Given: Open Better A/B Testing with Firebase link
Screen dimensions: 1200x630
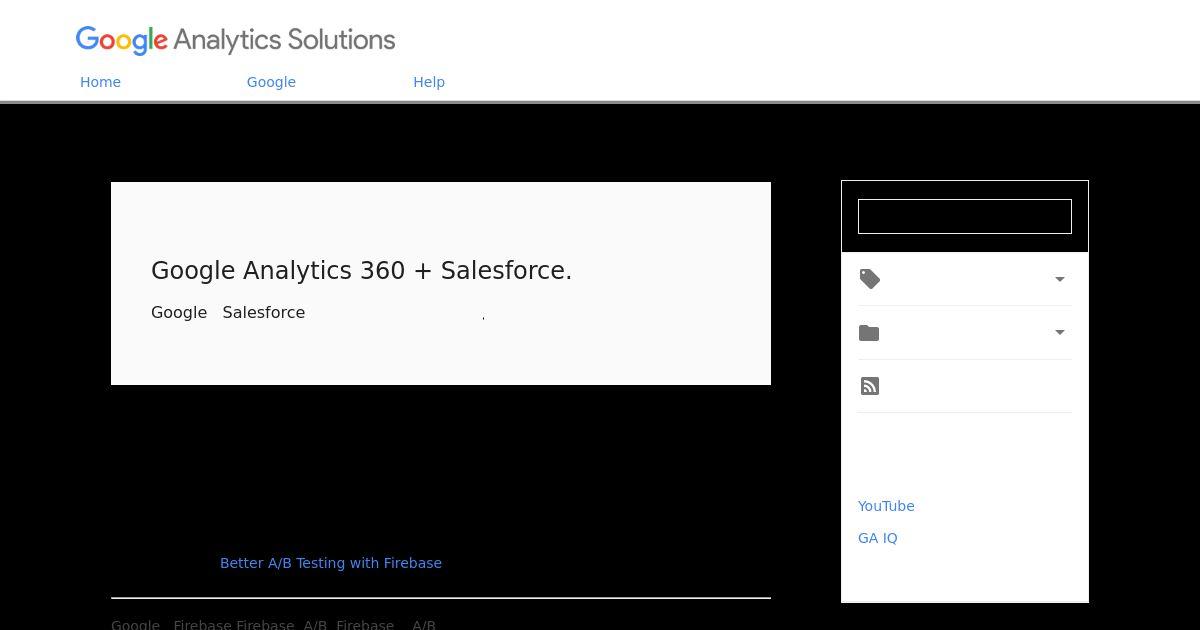Looking at the screenshot, I should coord(331,563).
